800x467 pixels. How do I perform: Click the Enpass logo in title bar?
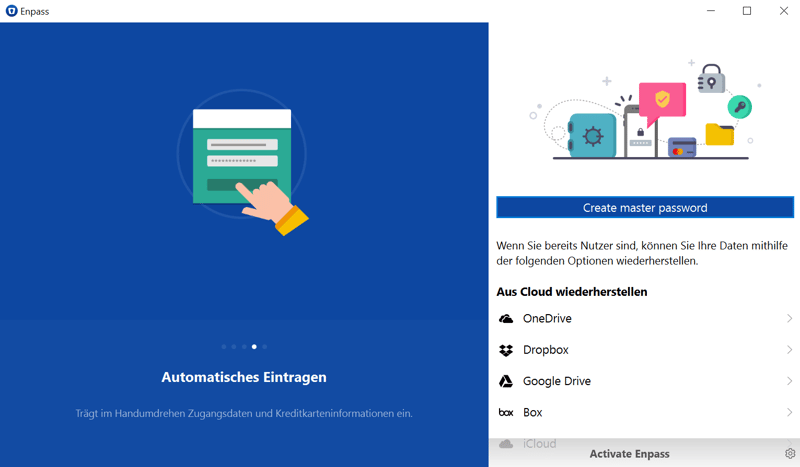point(12,11)
